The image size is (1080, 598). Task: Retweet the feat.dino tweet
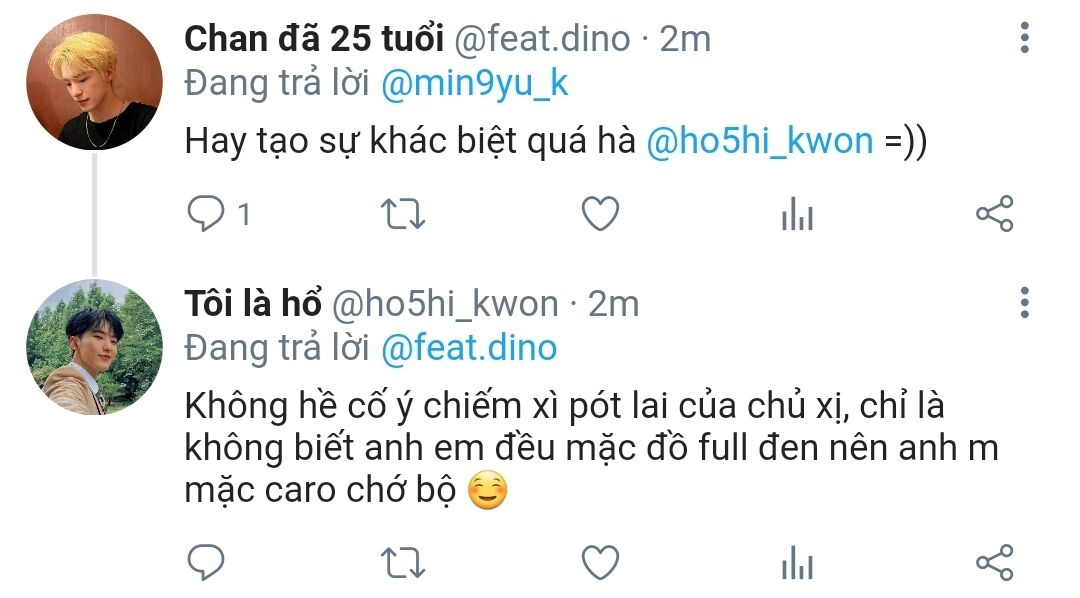(x=403, y=214)
